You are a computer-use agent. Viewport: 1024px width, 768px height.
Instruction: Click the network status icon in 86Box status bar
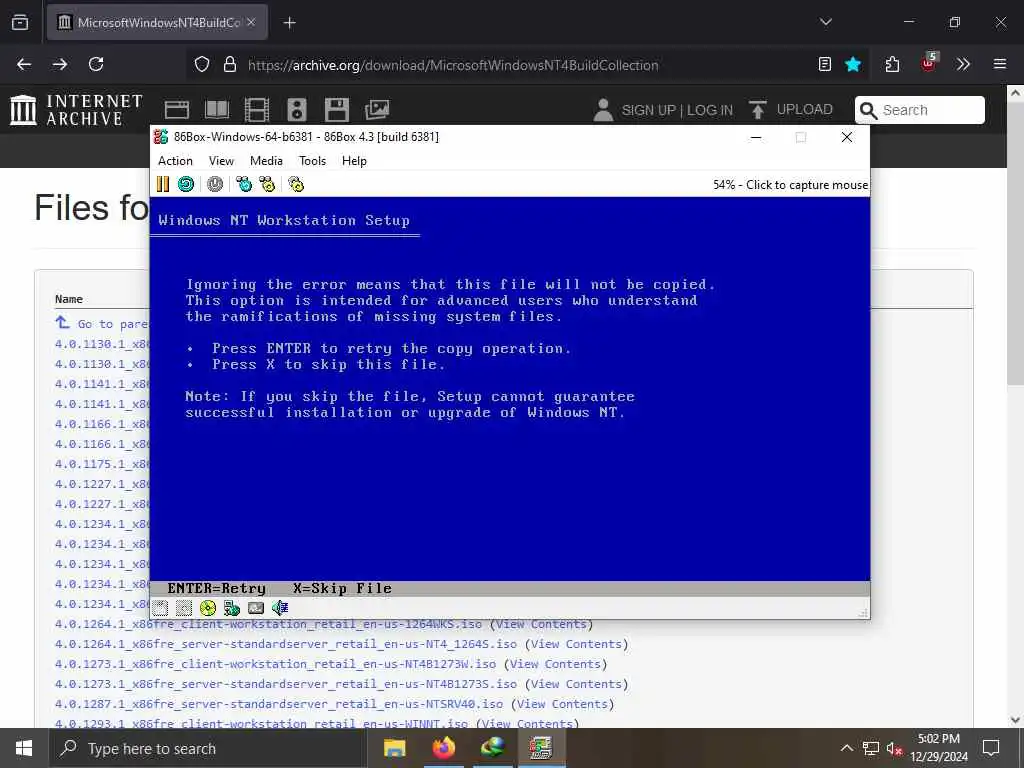tap(232, 608)
